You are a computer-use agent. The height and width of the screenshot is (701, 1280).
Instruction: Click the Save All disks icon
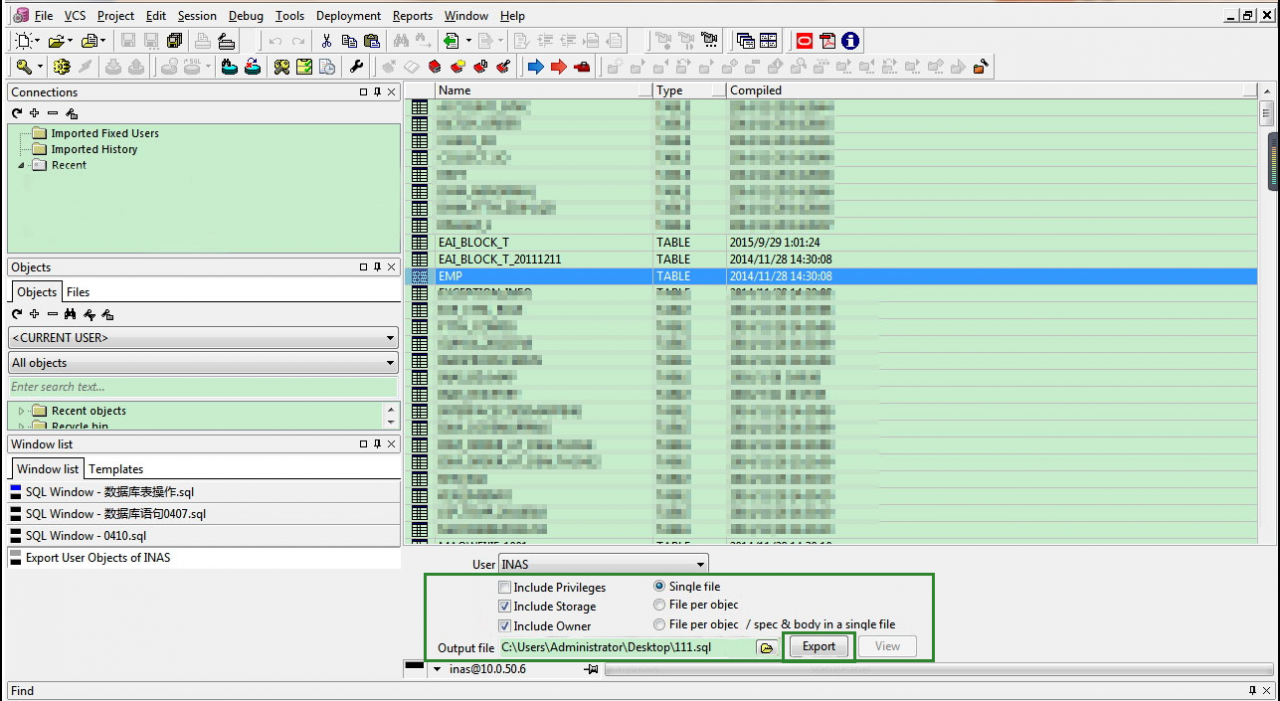pos(176,41)
